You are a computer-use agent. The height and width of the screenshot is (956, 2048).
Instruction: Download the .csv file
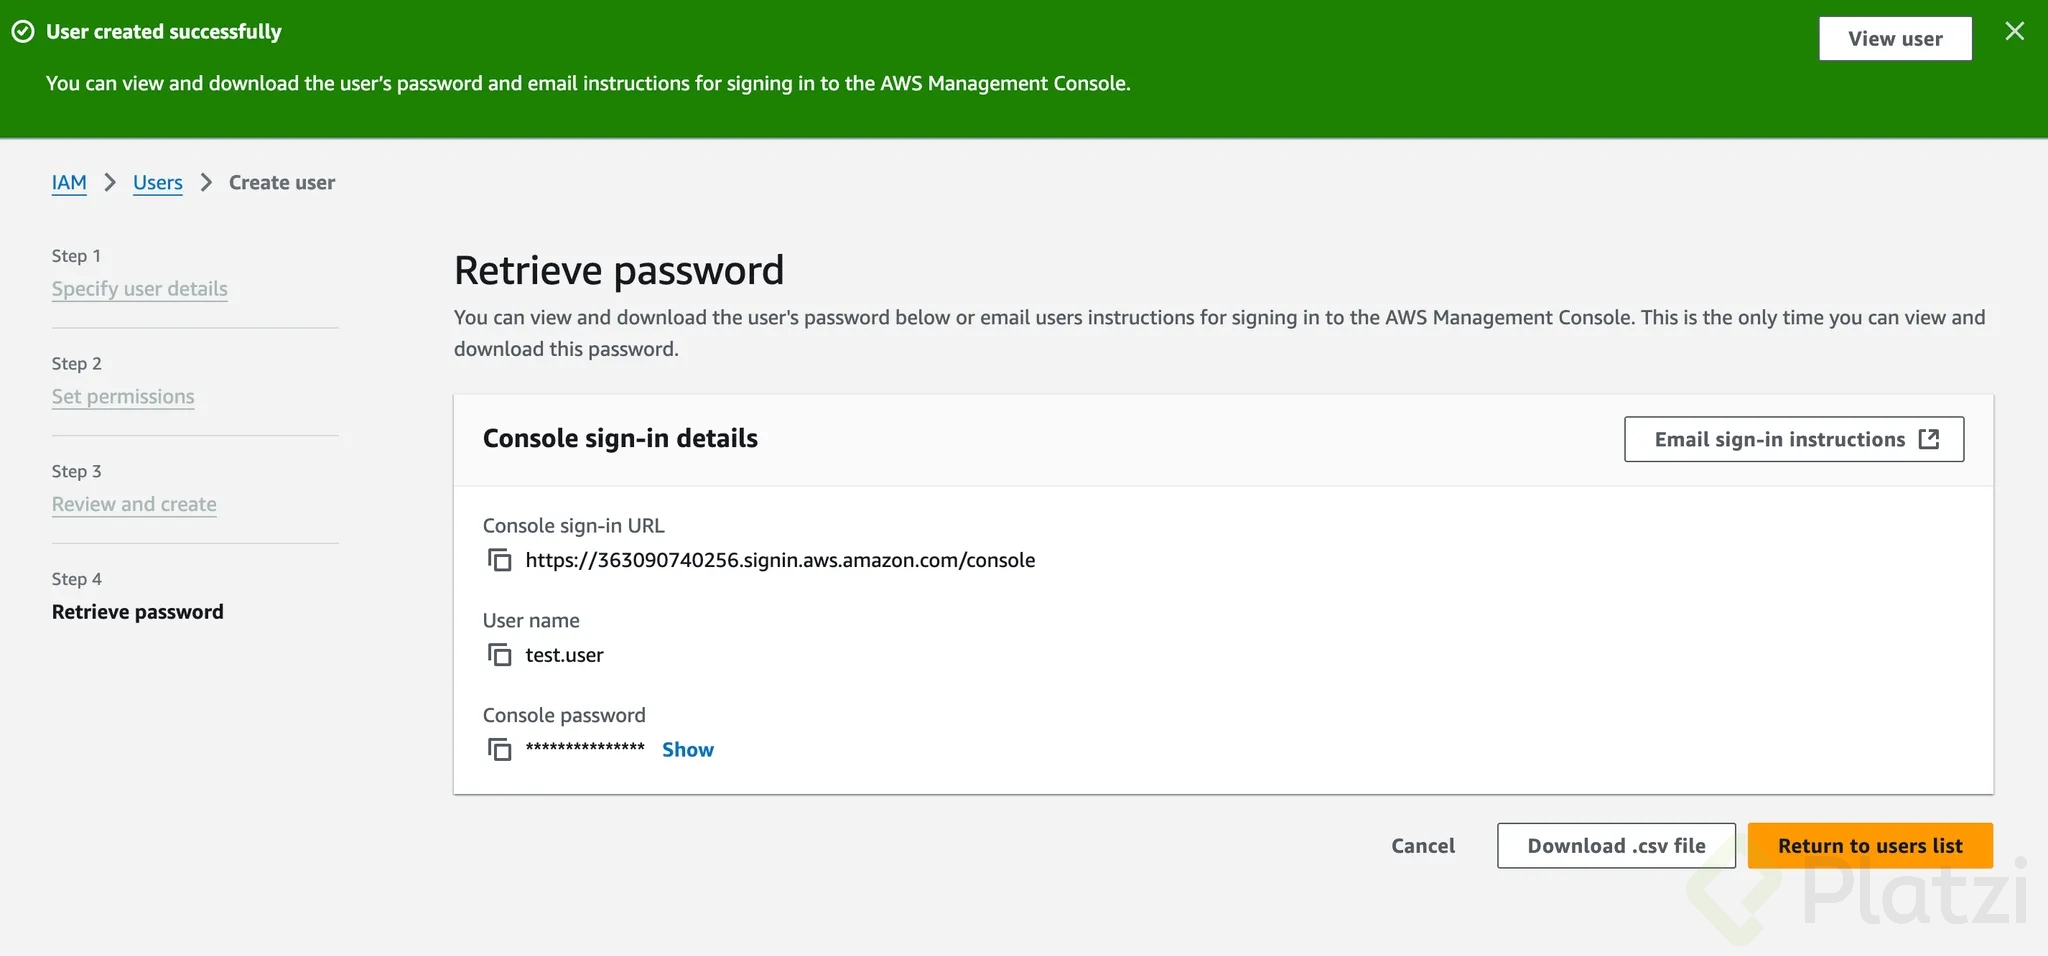(1616, 846)
